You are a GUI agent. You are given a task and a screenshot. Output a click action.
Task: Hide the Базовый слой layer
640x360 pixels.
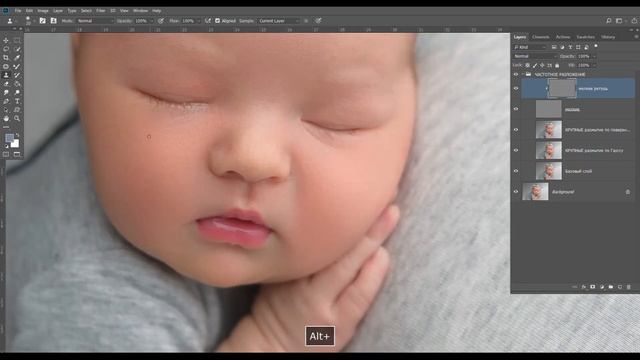516,171
